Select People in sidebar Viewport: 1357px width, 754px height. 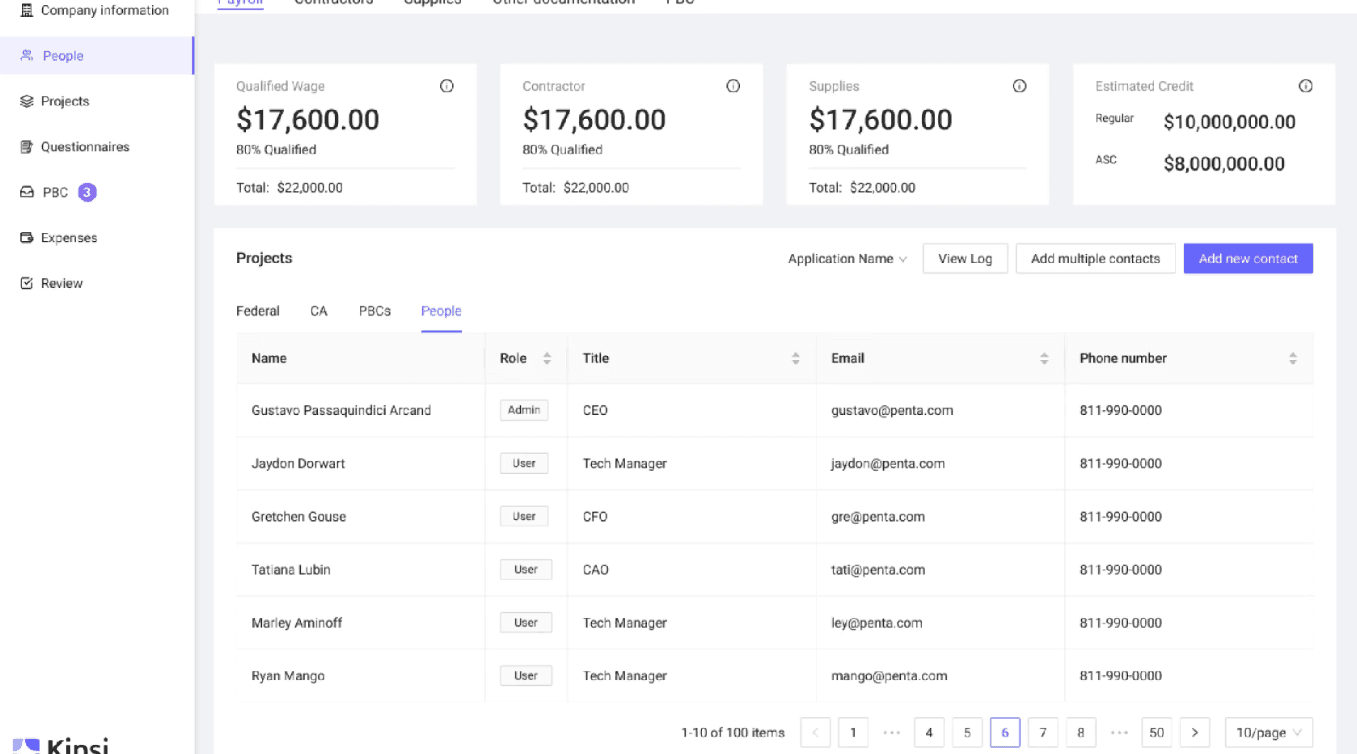pos(97,56)
